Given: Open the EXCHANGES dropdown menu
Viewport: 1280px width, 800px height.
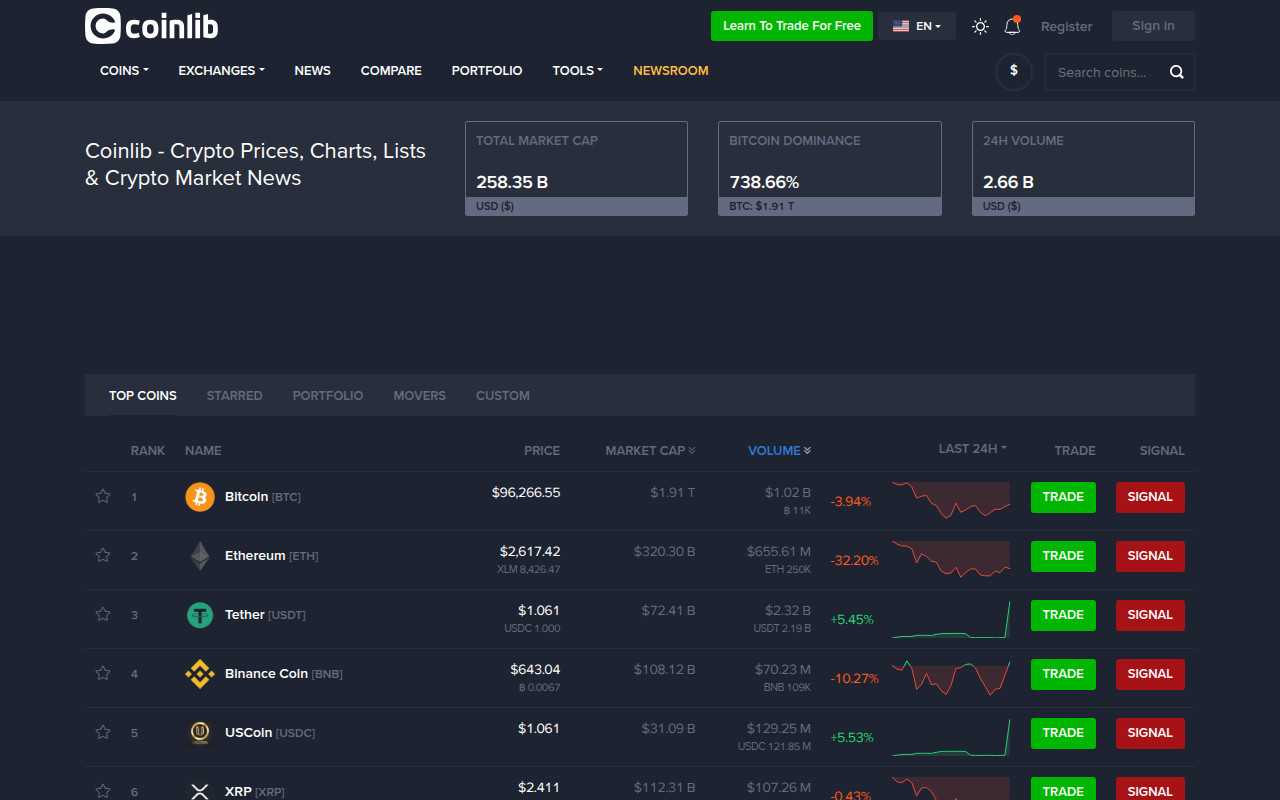Looking at the screenshot, I should coord(221,71).
